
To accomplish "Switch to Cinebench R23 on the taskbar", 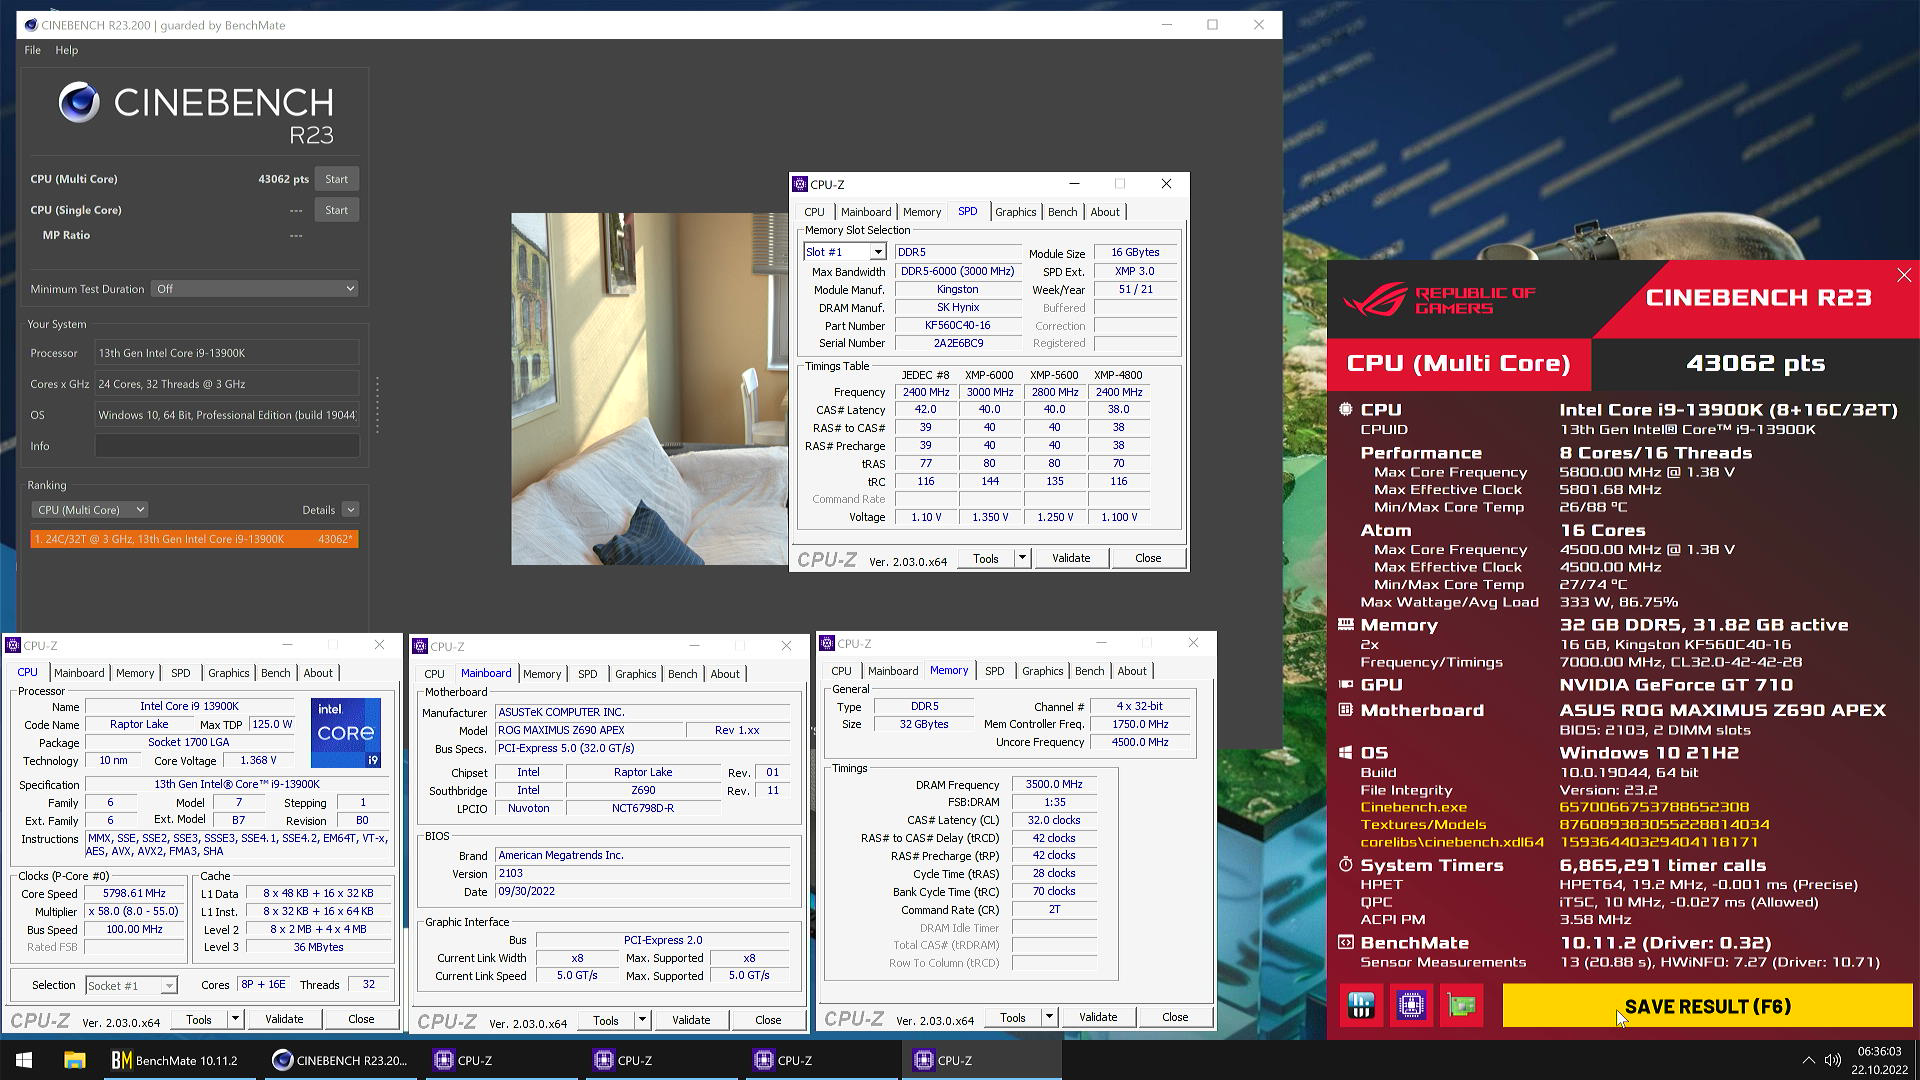I will click(340, 1060).
